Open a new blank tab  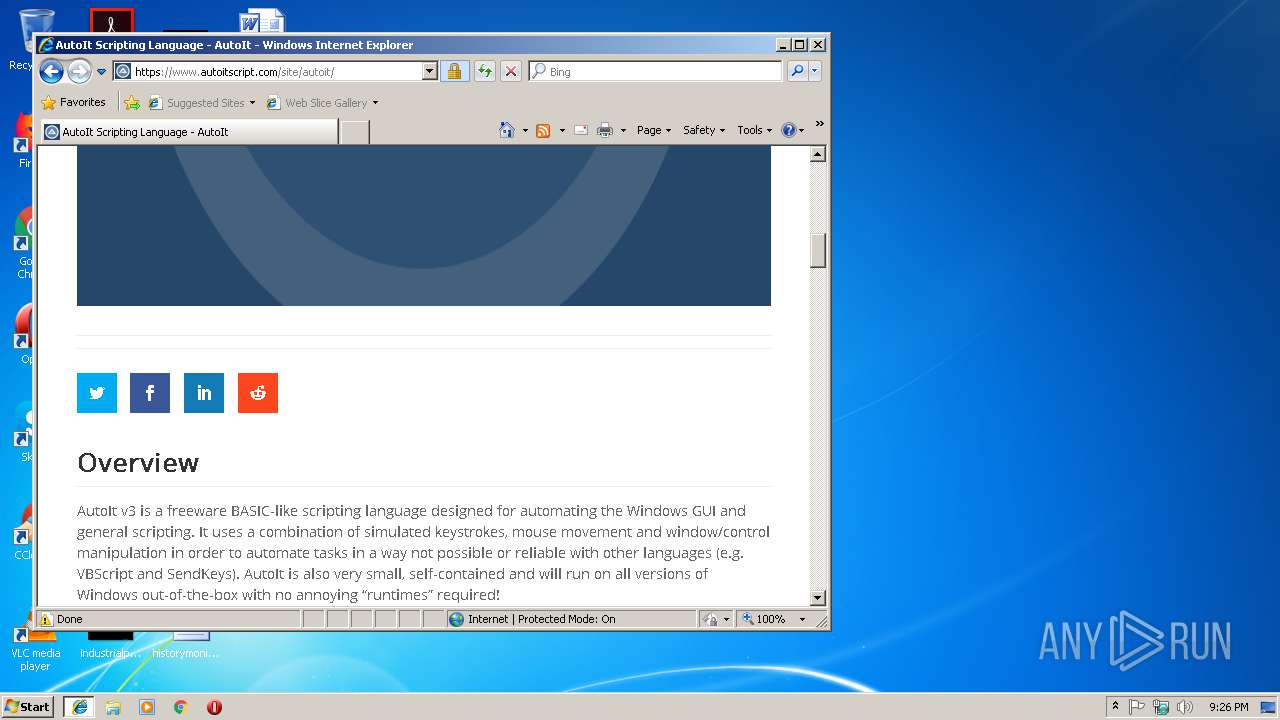click(354, 132)
